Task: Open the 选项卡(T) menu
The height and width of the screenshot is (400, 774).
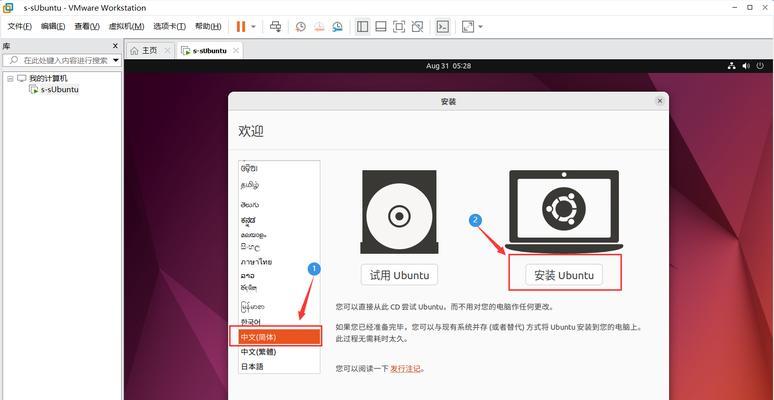Action: click(x=169, y=27)
